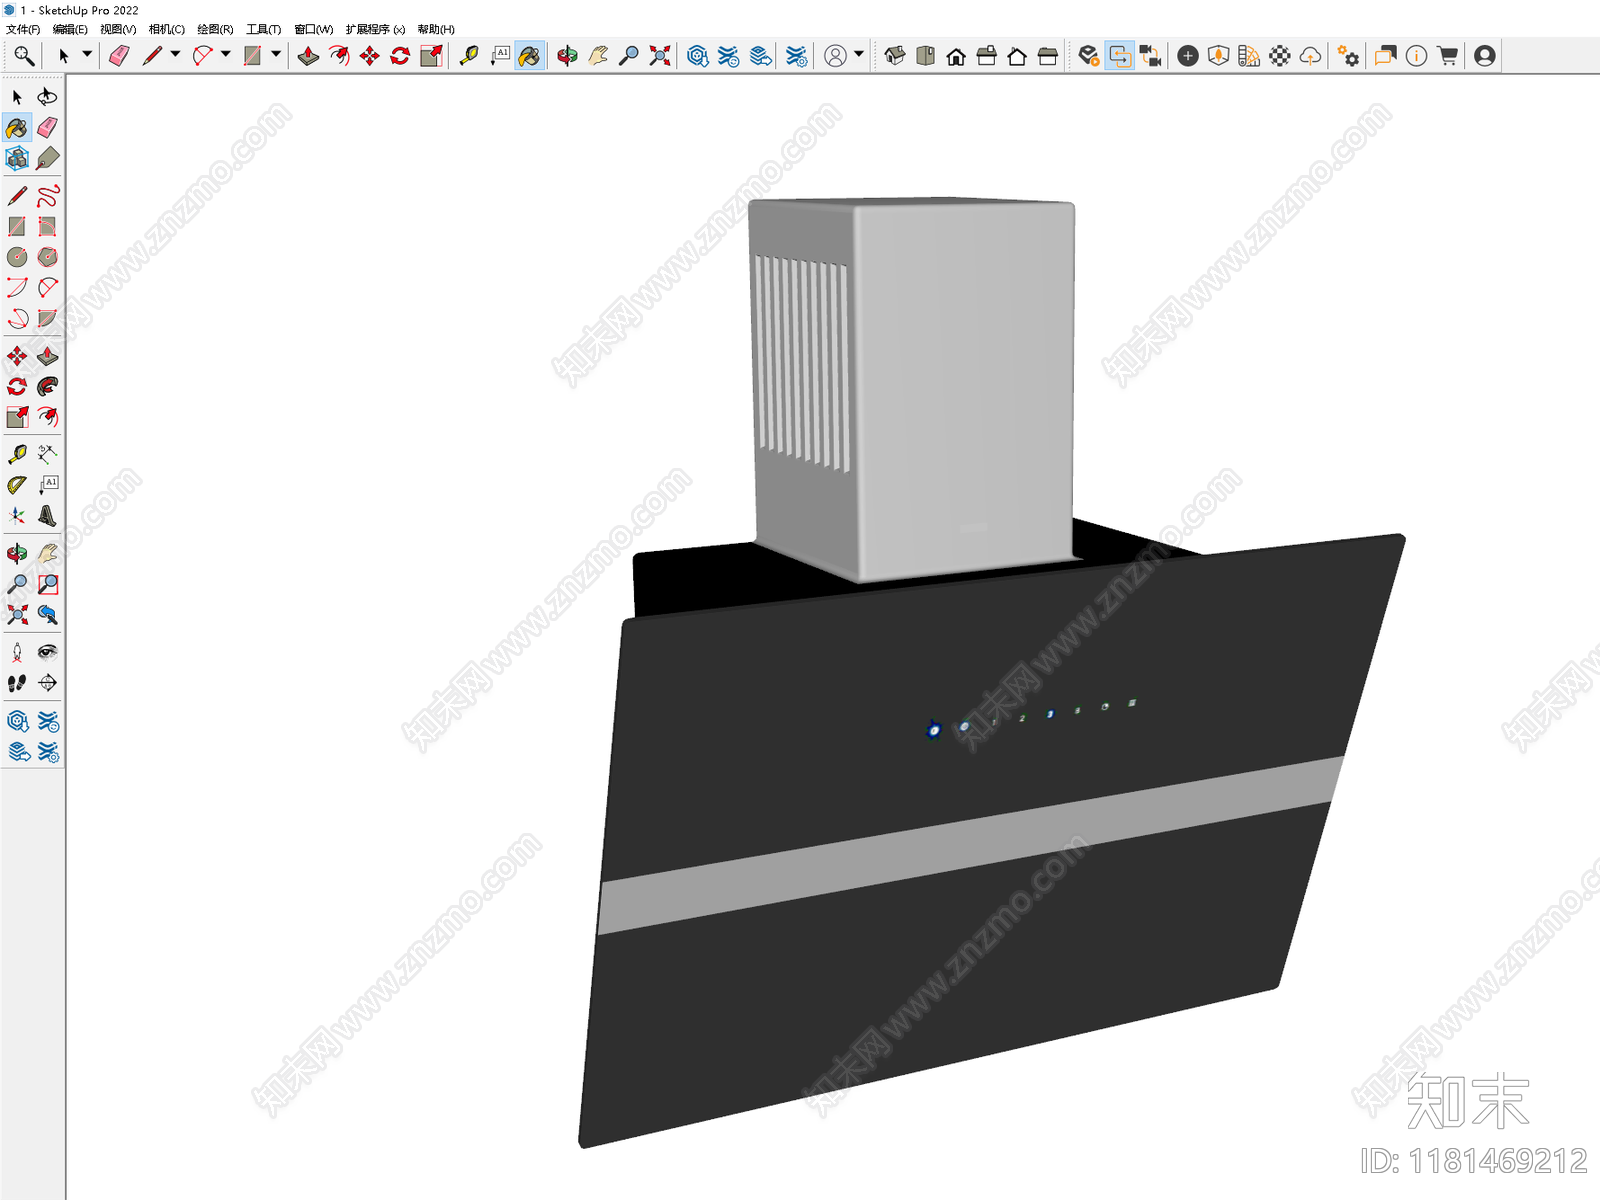1600x1200 pixels.
Task: Open the 编辑(E) menu
Action: pos(70,29)
